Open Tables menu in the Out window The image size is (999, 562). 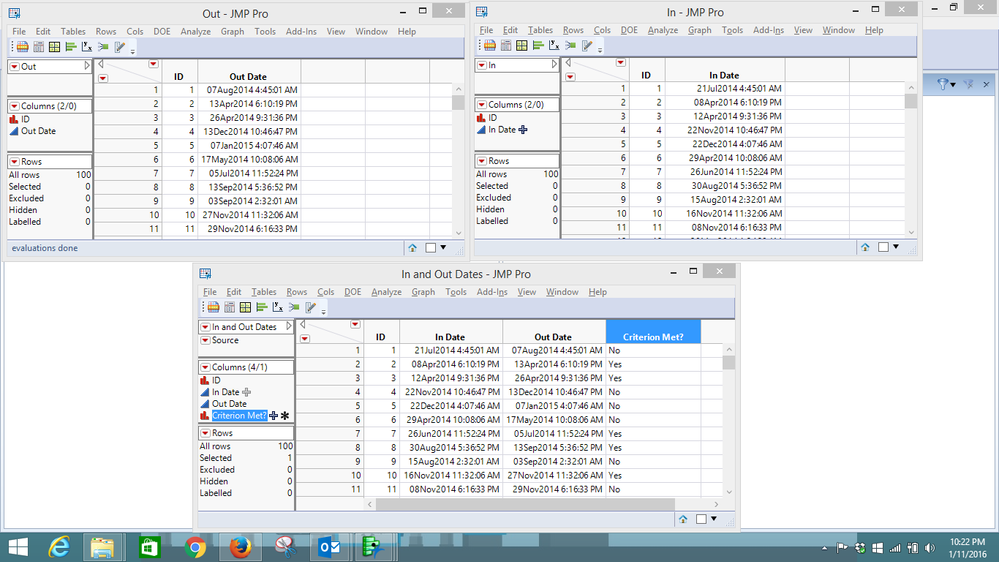[73, 31]
